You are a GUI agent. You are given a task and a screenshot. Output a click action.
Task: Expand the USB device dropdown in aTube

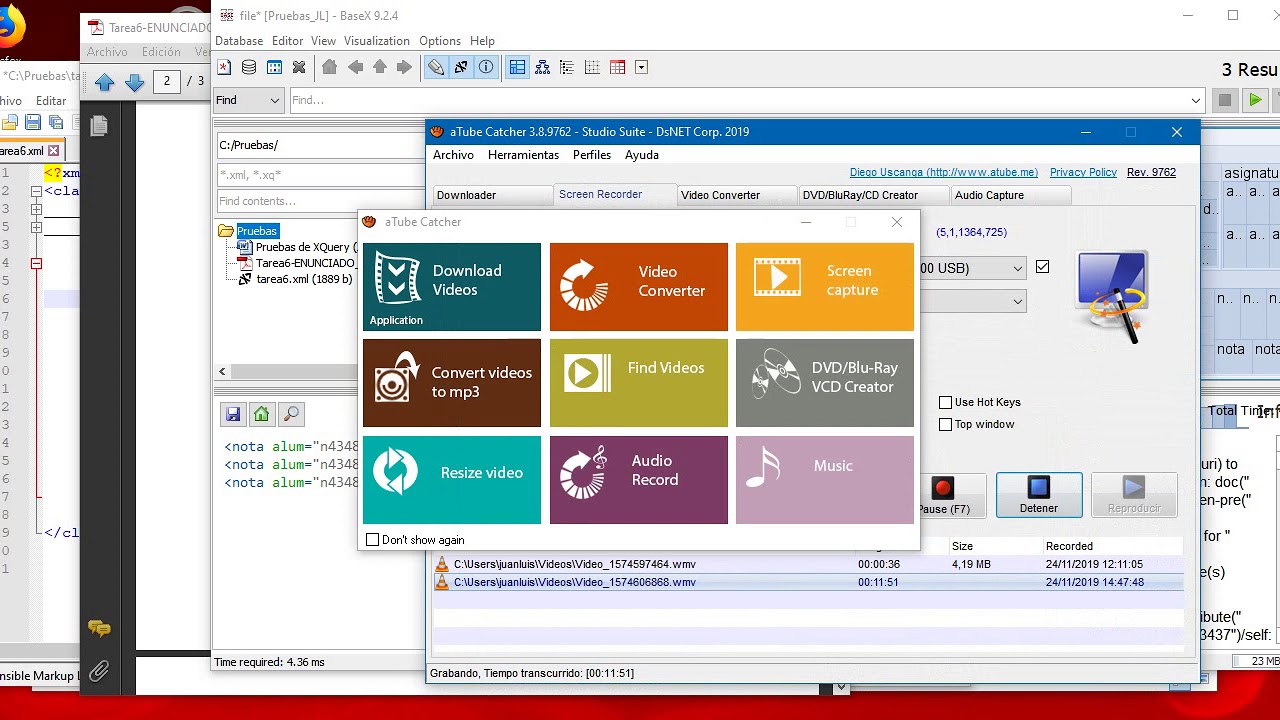(x=1018, y=268)
